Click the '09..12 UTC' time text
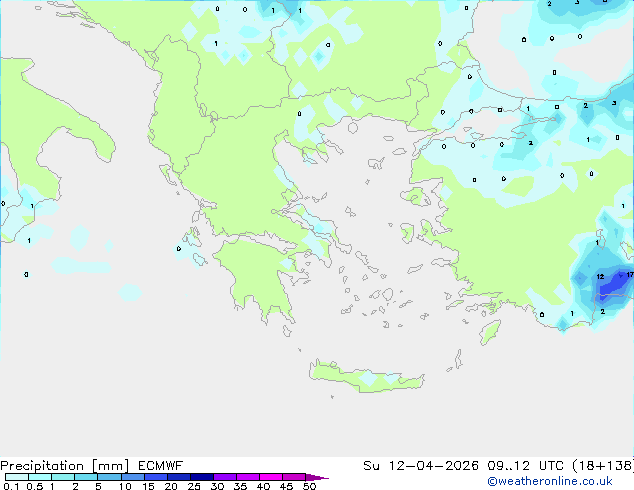This screenshot has width=634, height=490. coord(526,466)
